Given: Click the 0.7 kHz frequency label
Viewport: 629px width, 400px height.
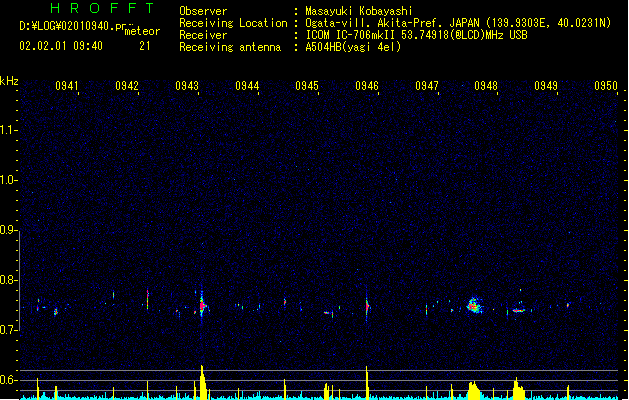Looking at the screenshot, I should [8, 330].
